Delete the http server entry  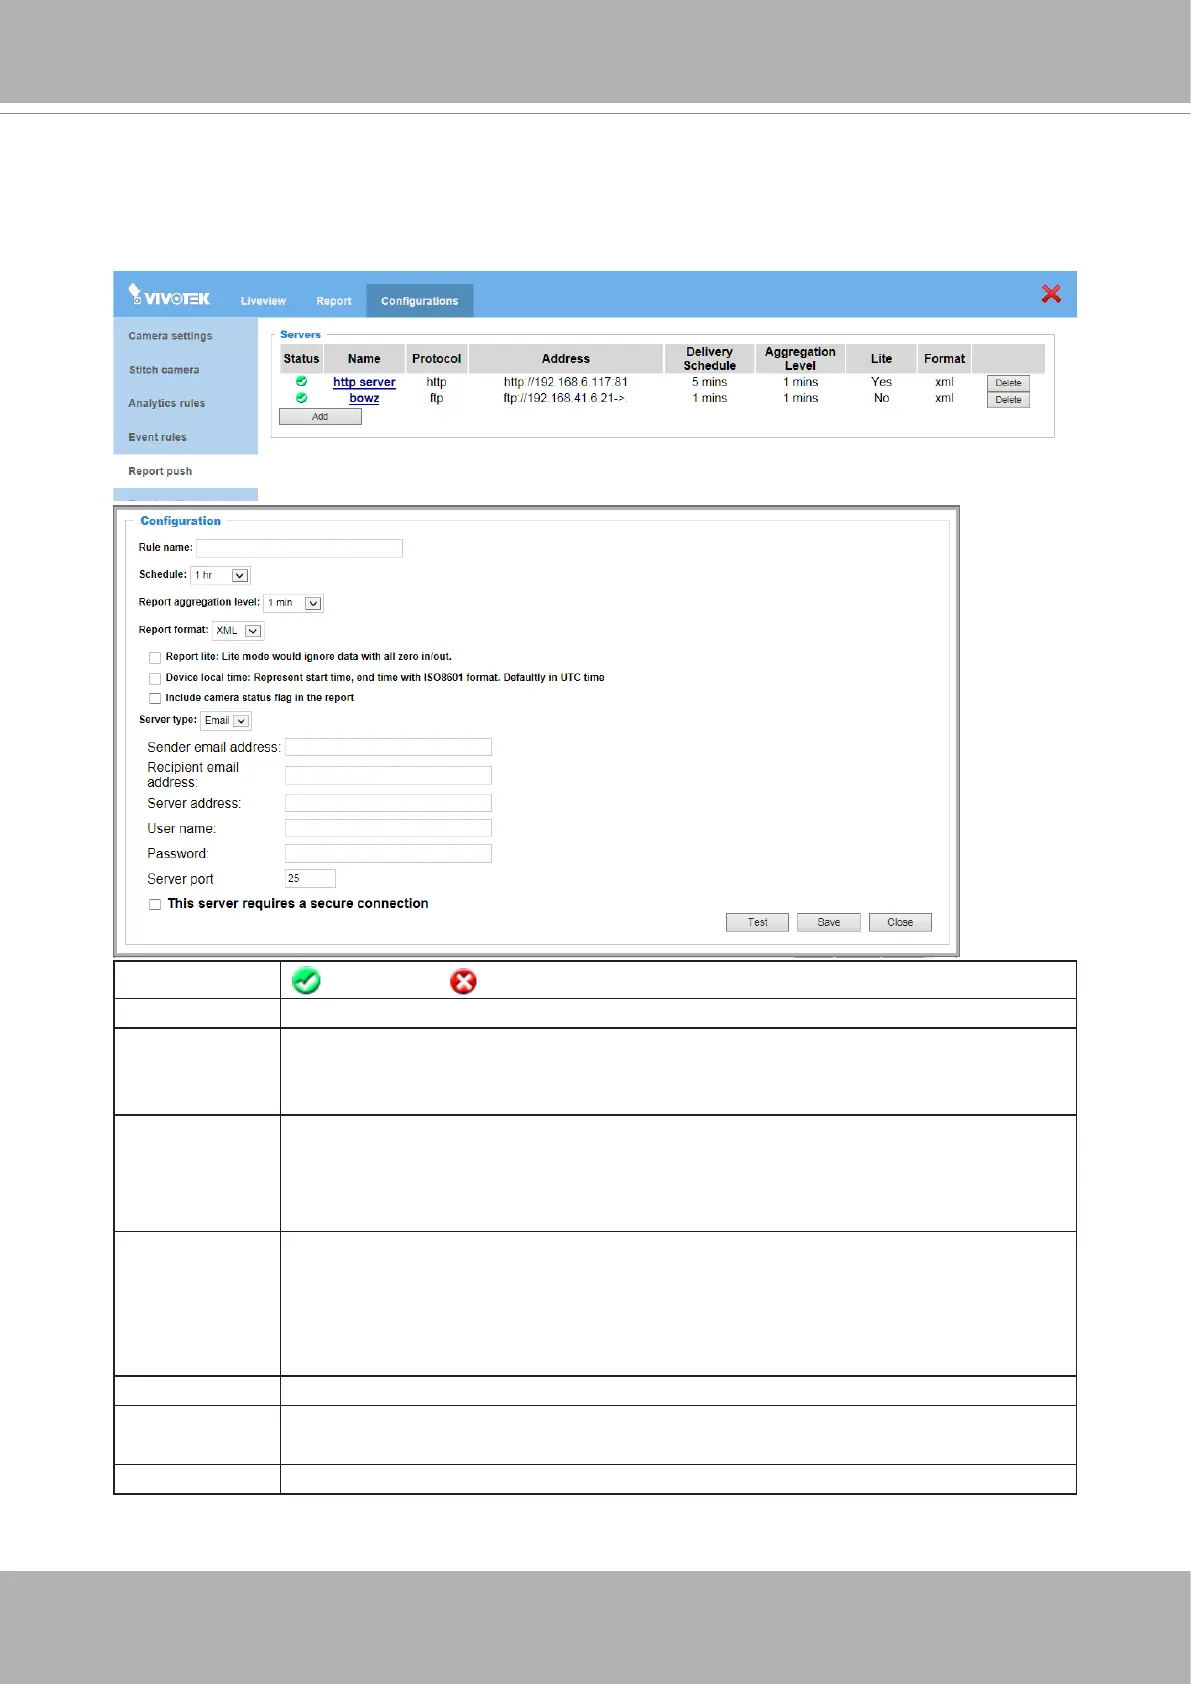[x=1008, y=383]
